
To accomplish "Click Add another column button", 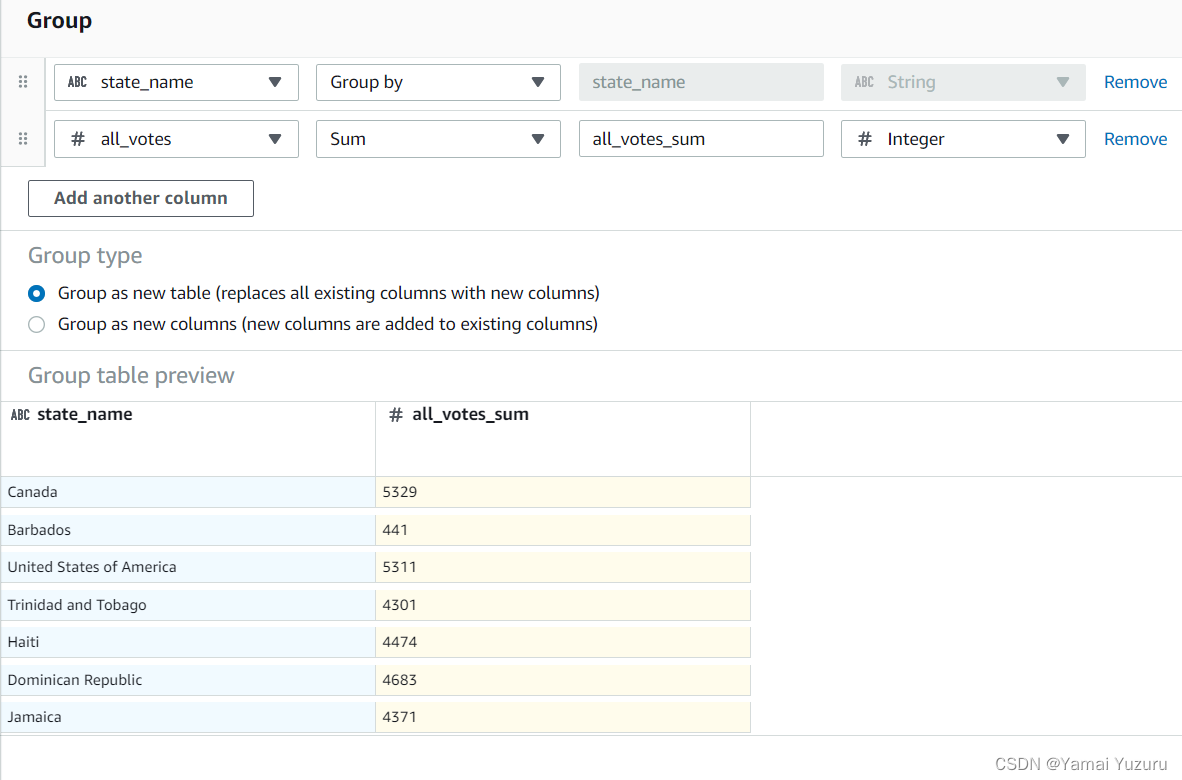I will (141, 198).
